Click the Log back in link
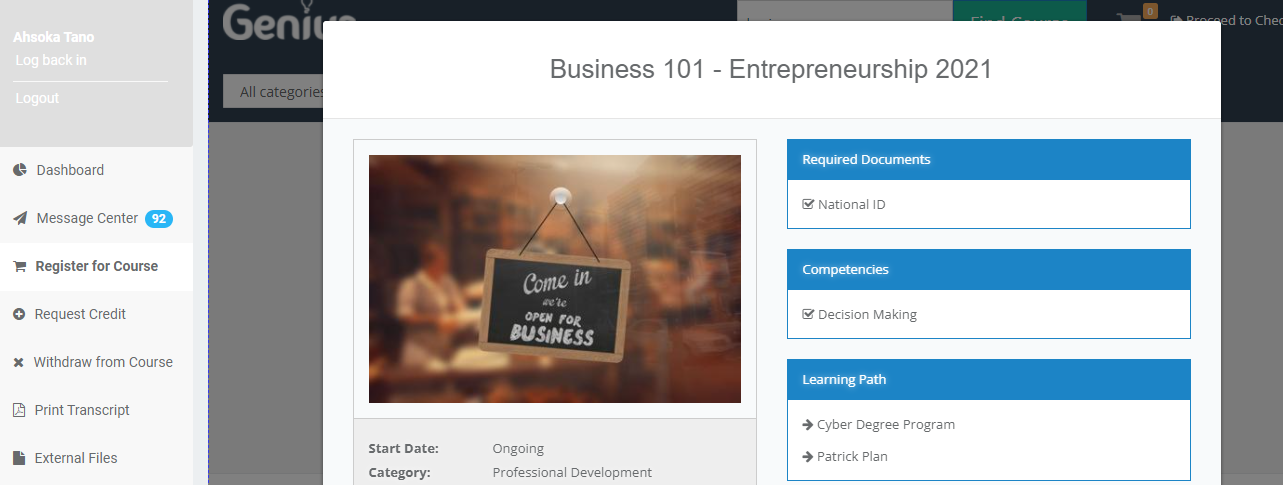Screen dimensions: 1283x485 pos(51,60)
